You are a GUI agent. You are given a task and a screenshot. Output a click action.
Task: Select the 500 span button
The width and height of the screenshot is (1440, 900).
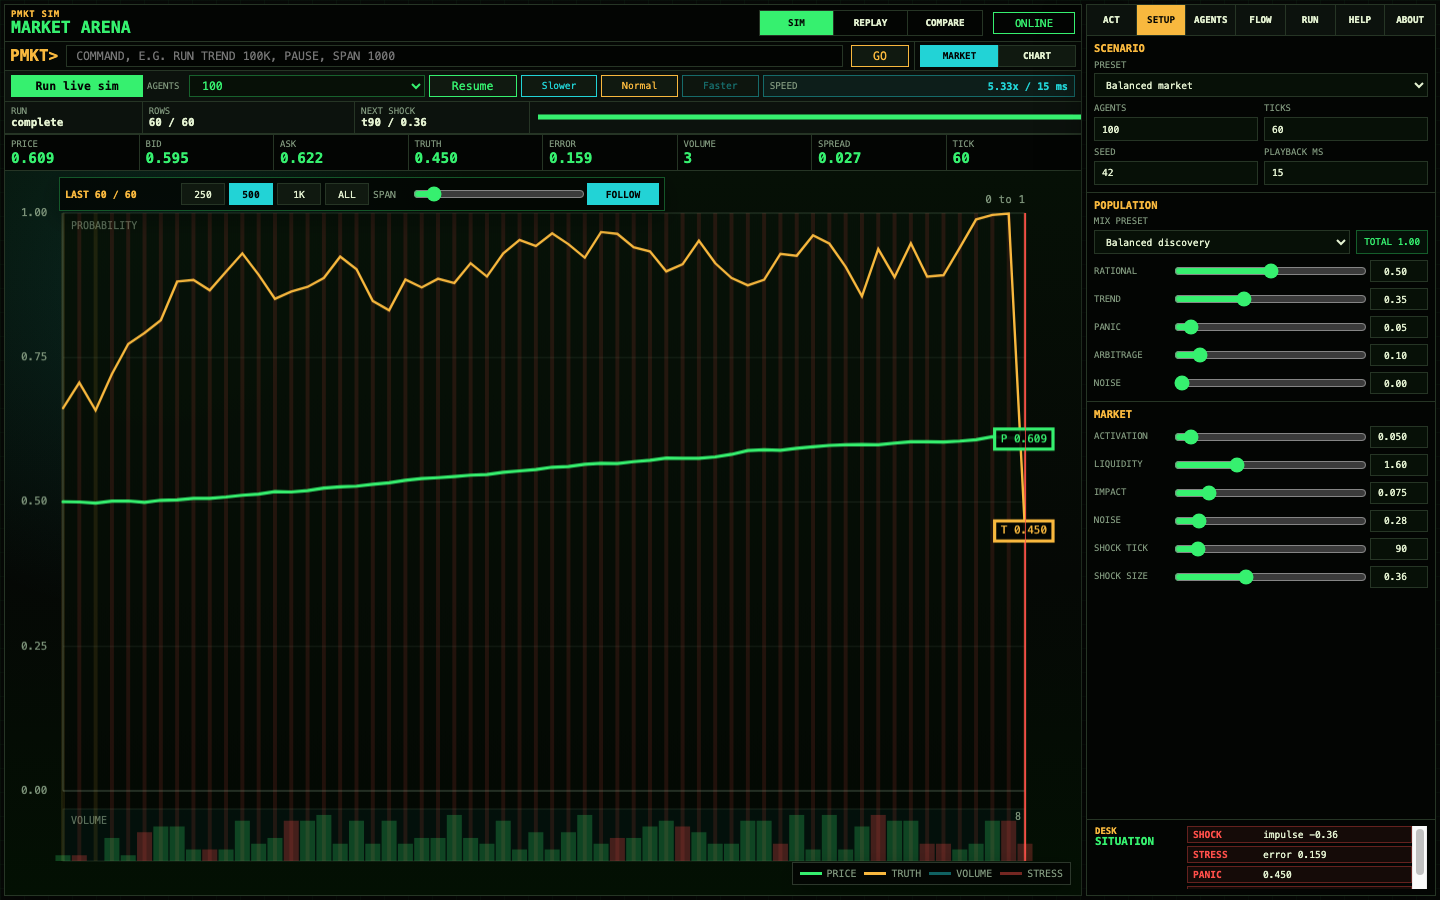251,194
